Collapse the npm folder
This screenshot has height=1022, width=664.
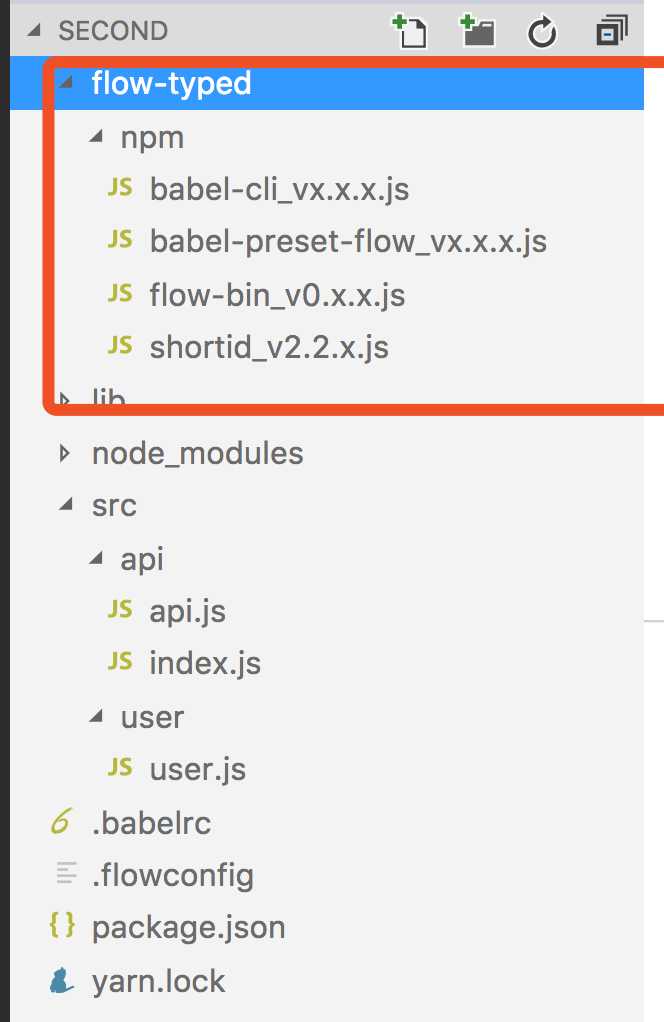(96, 137)
